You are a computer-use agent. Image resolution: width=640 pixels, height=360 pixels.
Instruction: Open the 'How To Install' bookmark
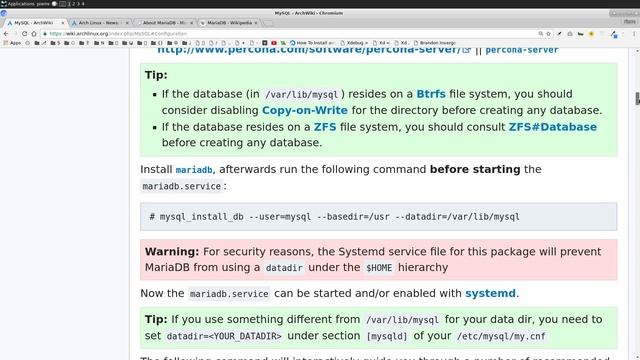[312, 43]
